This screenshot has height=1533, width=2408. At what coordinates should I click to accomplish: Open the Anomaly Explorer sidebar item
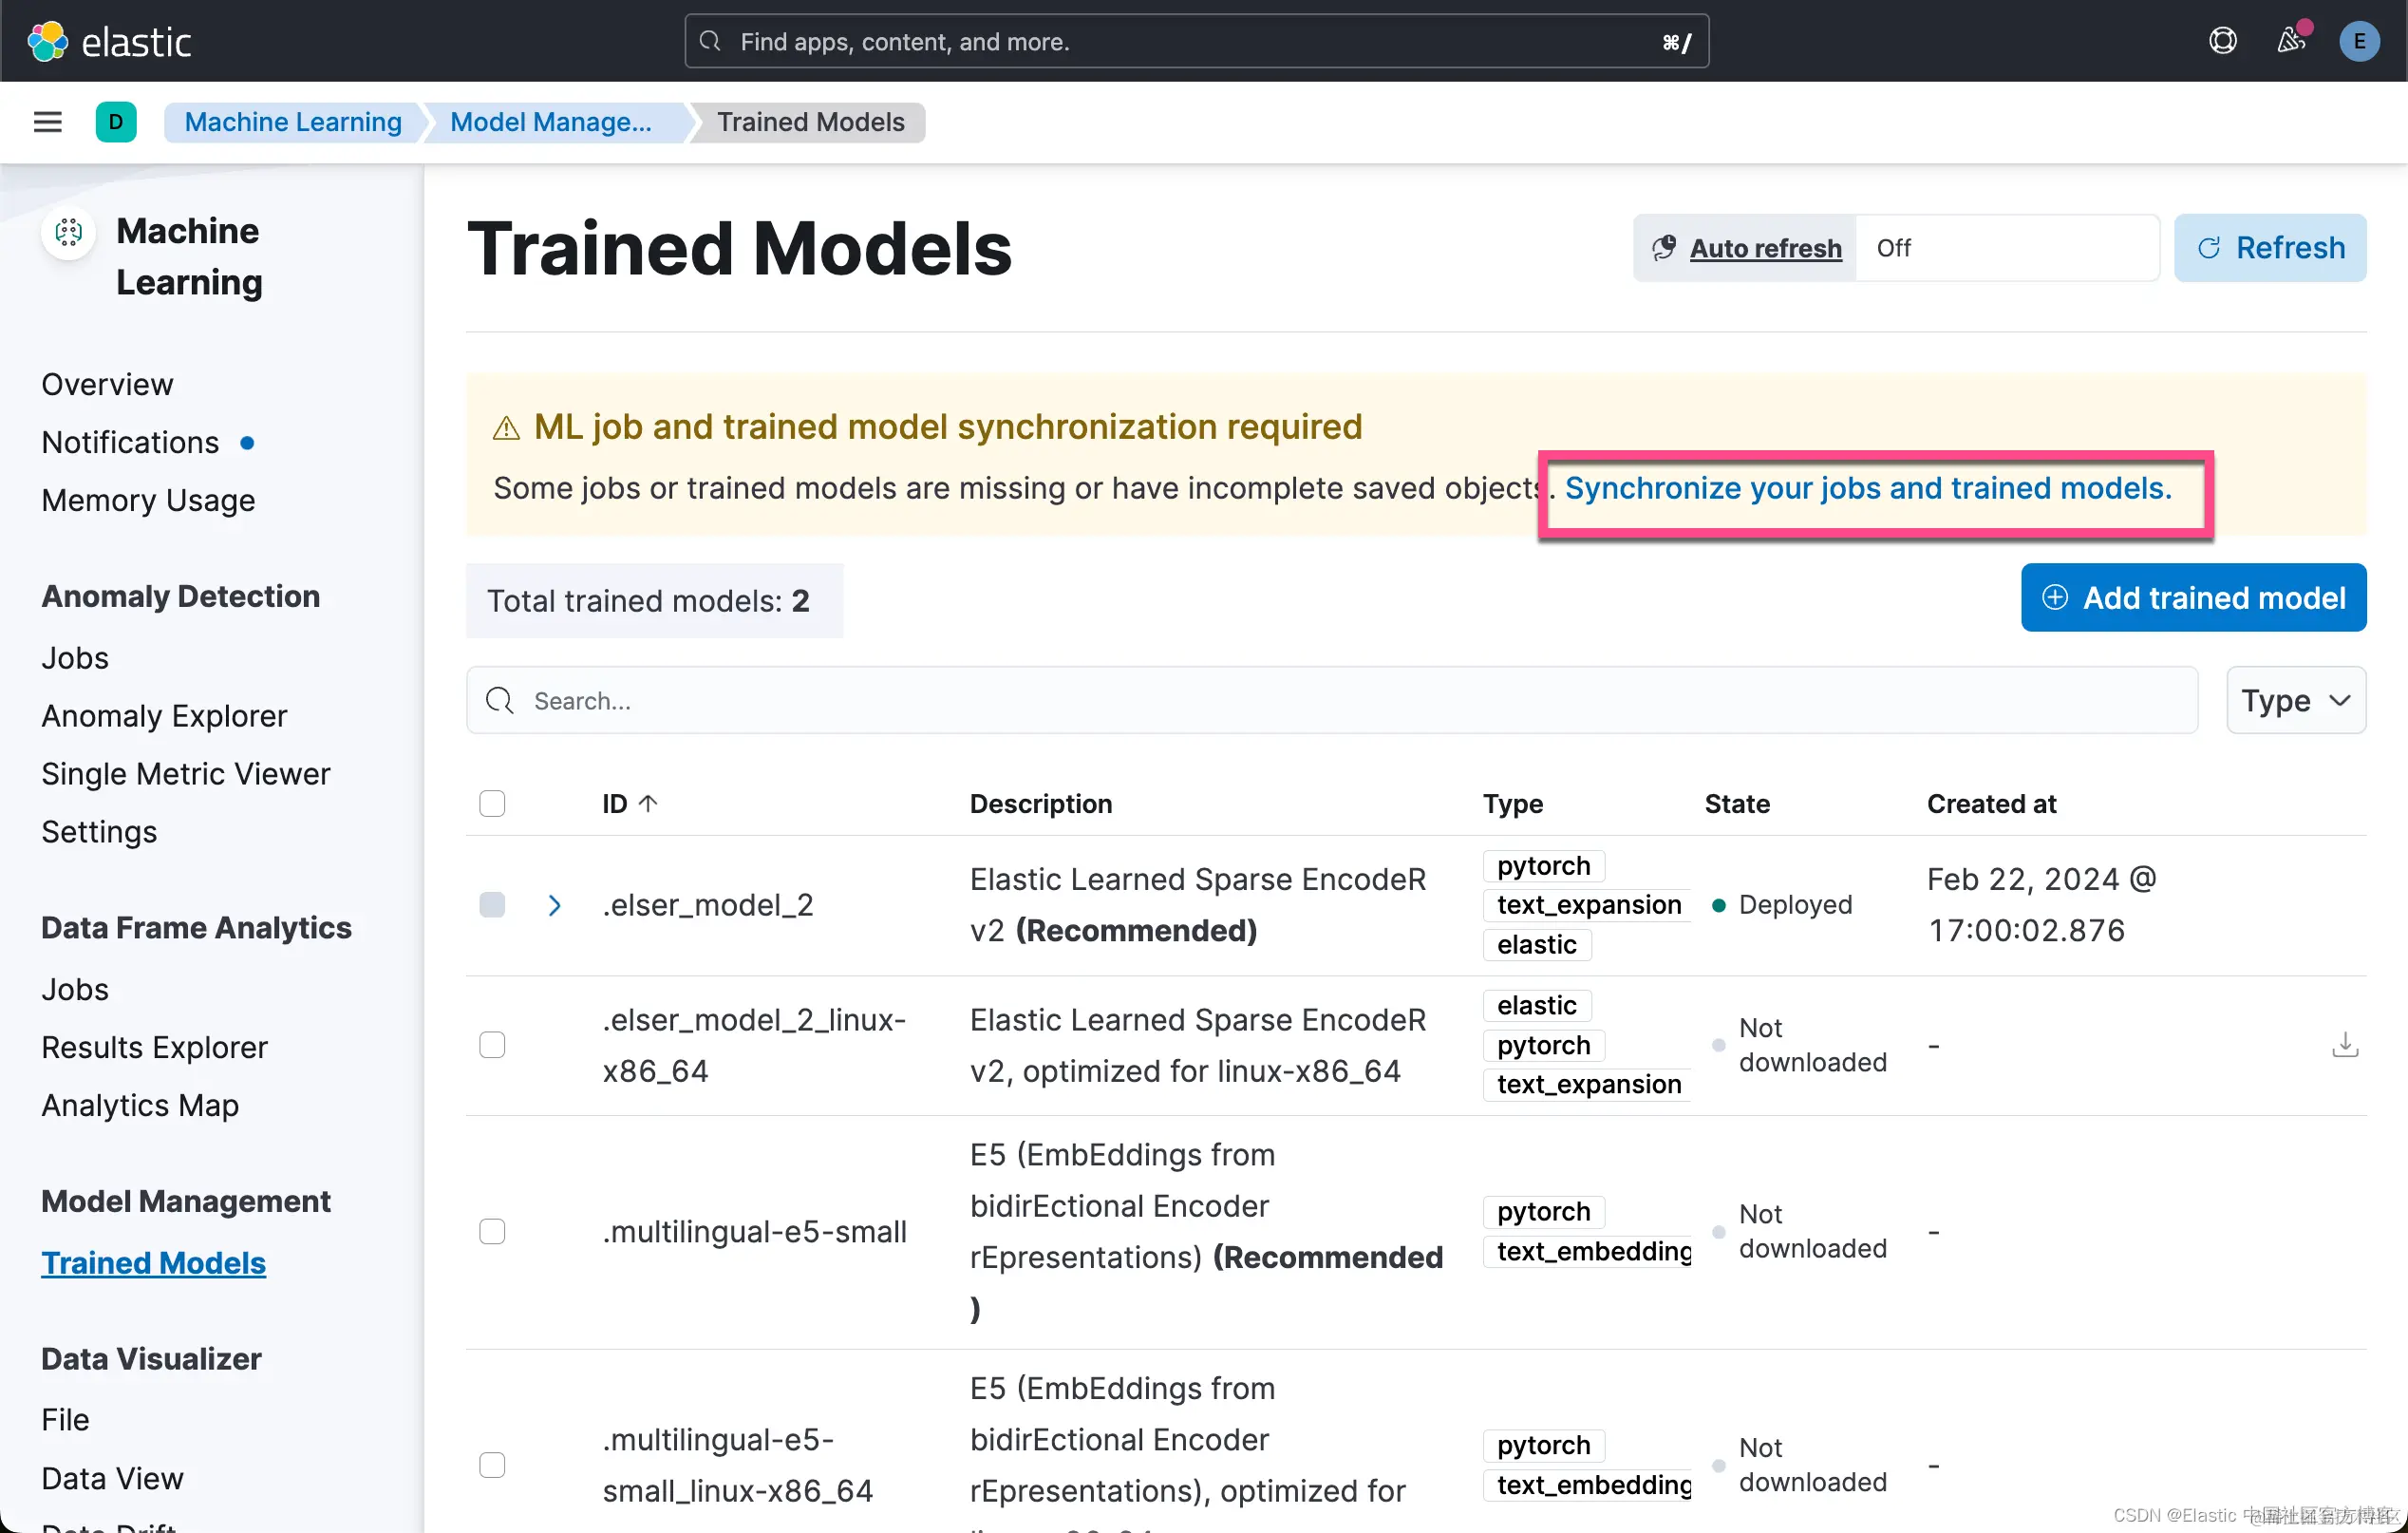[164, 716]
